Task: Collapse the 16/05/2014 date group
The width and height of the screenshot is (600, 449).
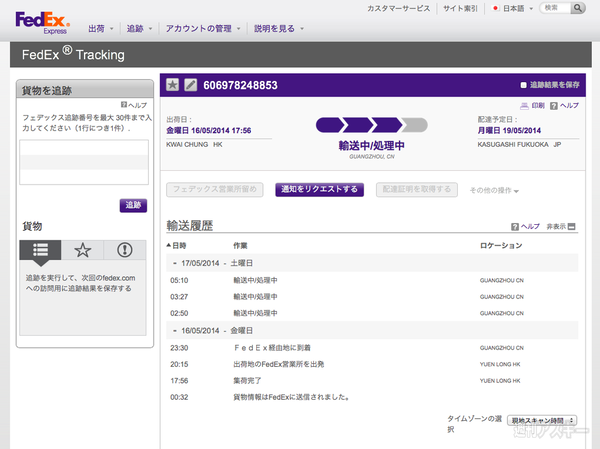Action: (175, 329)
